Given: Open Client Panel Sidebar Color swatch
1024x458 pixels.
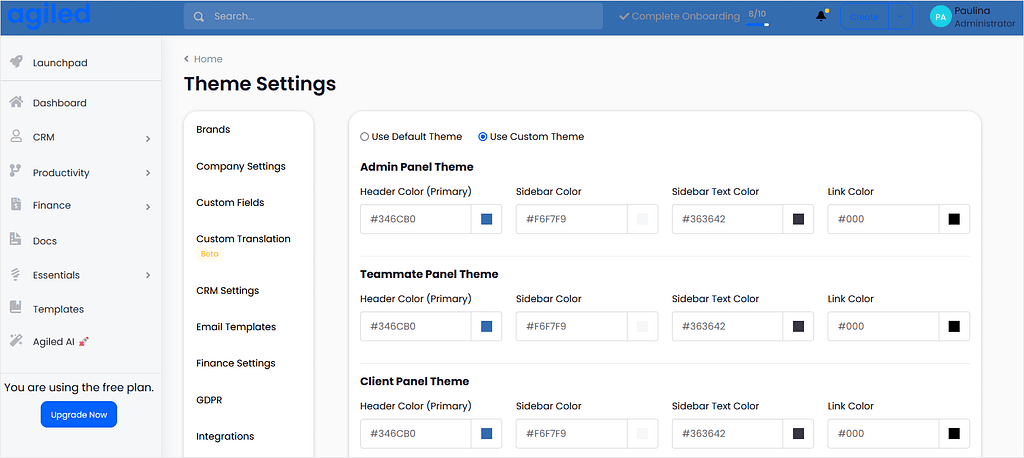Looking at the screenshot, I should coord(642,433).
